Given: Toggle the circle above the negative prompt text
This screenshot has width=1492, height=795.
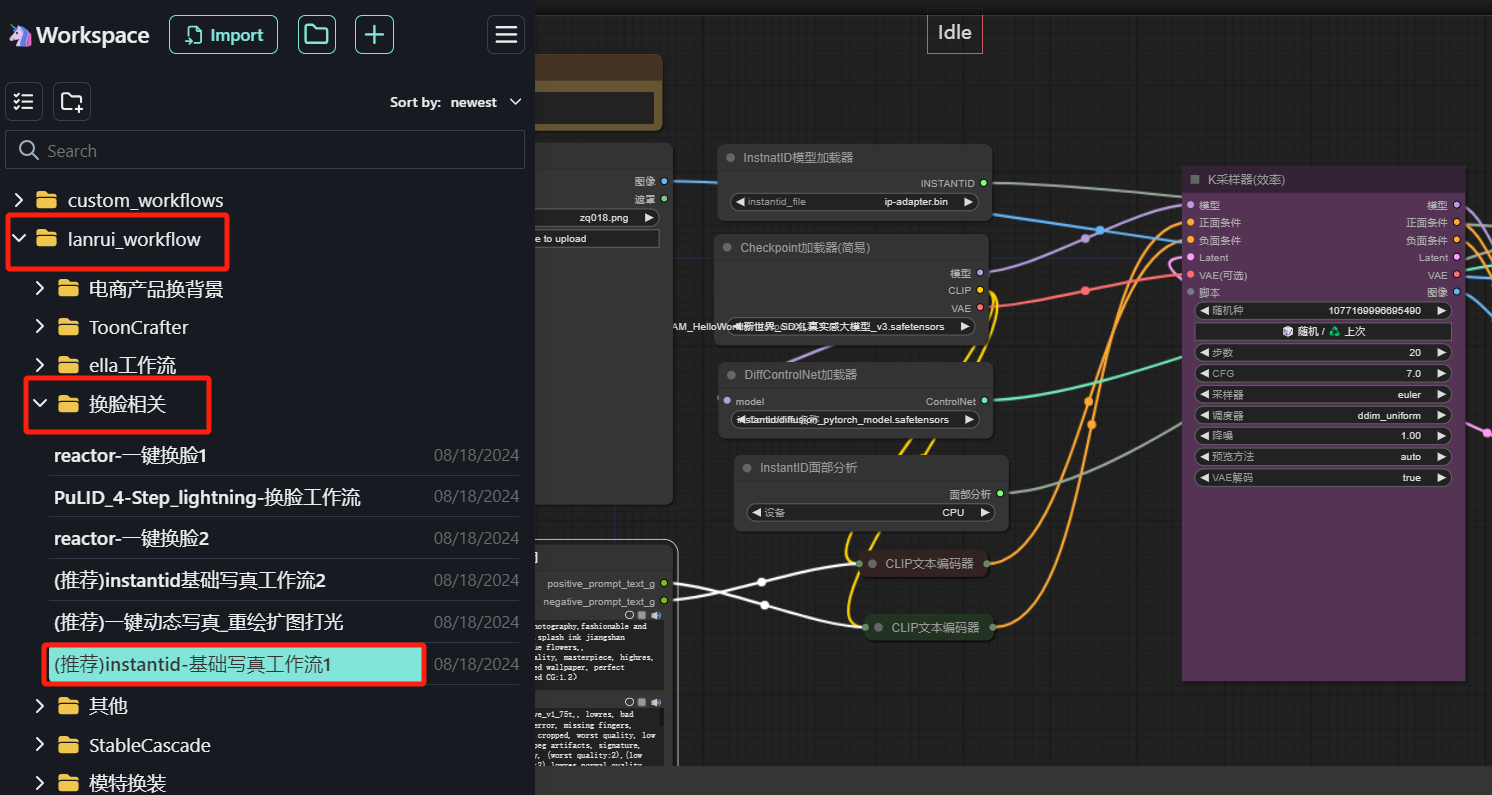Looking at the screenshot, I should [629, 702].
